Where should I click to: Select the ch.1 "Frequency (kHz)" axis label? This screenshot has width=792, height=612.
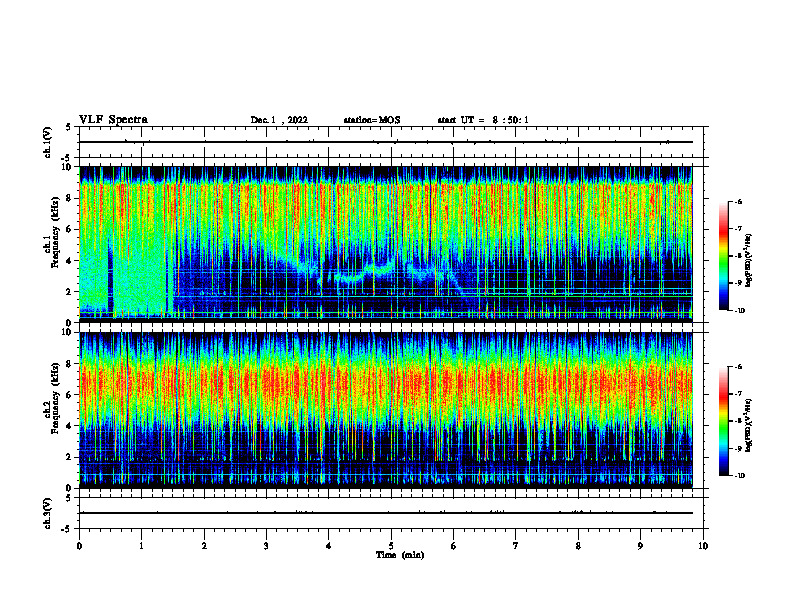[x=56, y=233]
